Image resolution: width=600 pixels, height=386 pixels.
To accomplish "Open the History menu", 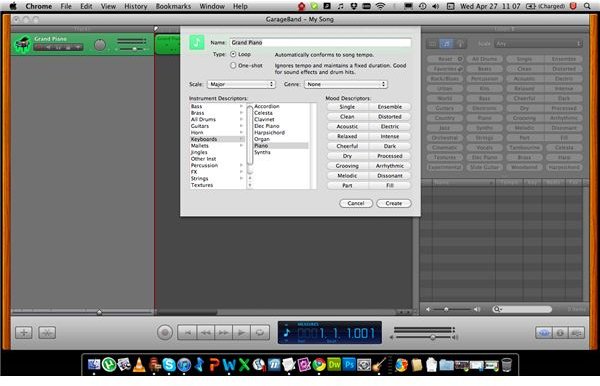I will coord(135,6).
